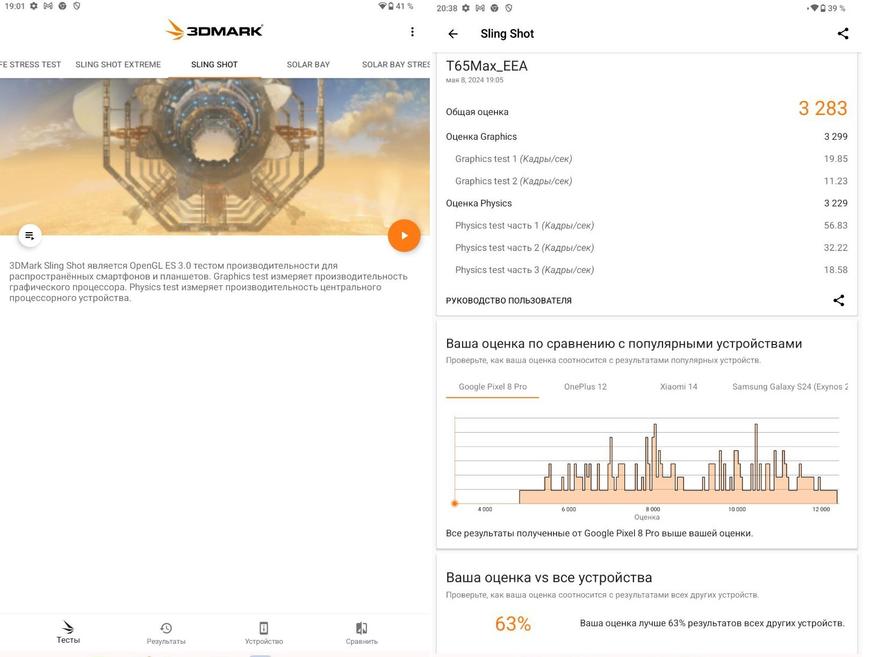The width and height of the screenshot is (877, 657).
Task: Tap Physics test часть 3 row
Action: 646,270
